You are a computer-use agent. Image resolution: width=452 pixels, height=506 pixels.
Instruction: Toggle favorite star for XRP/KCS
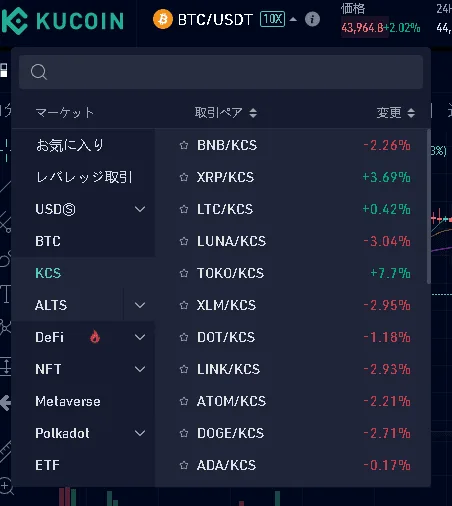(x=184, y=177)
